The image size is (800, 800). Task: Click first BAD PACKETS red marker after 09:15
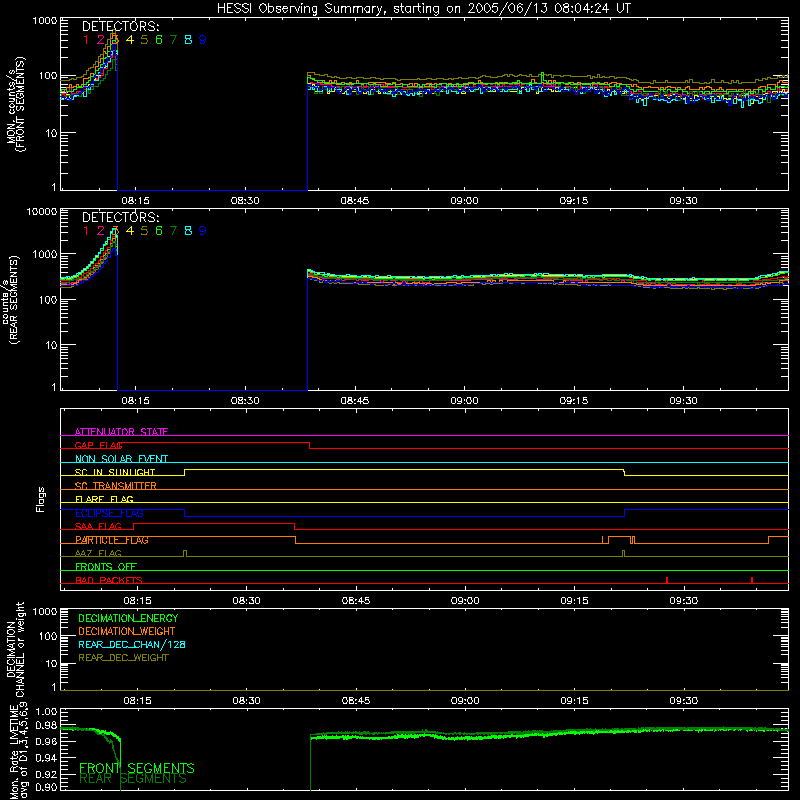coord(667,580)
